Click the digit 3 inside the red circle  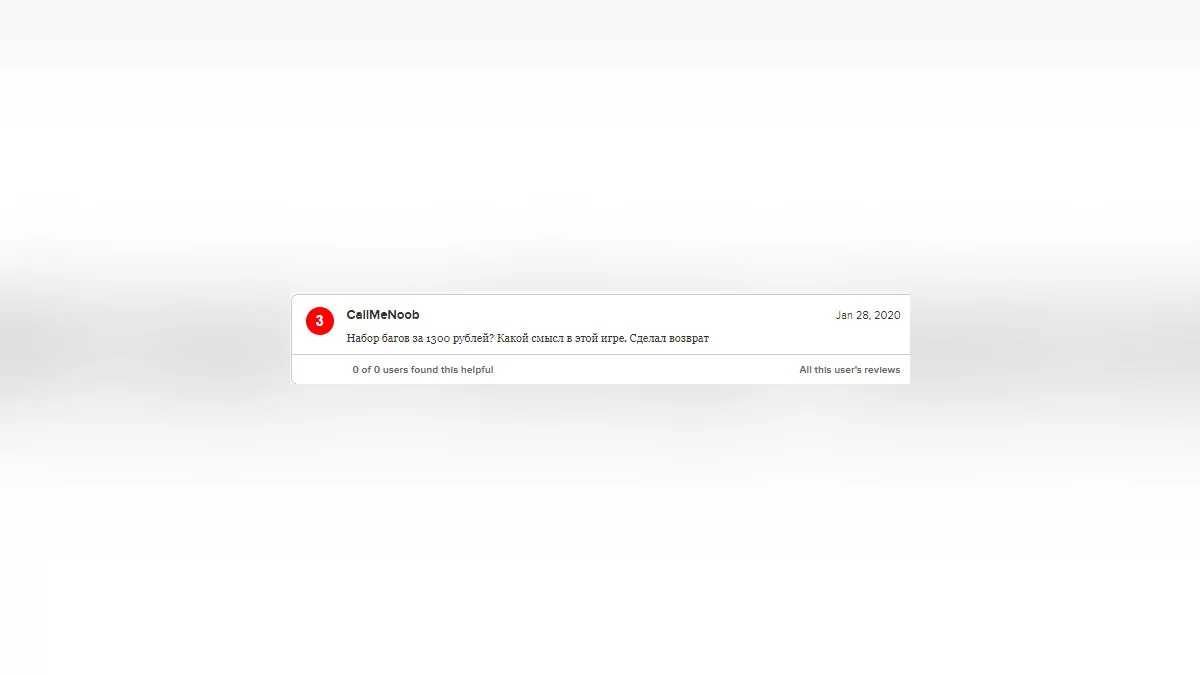[x=319, y=321]
